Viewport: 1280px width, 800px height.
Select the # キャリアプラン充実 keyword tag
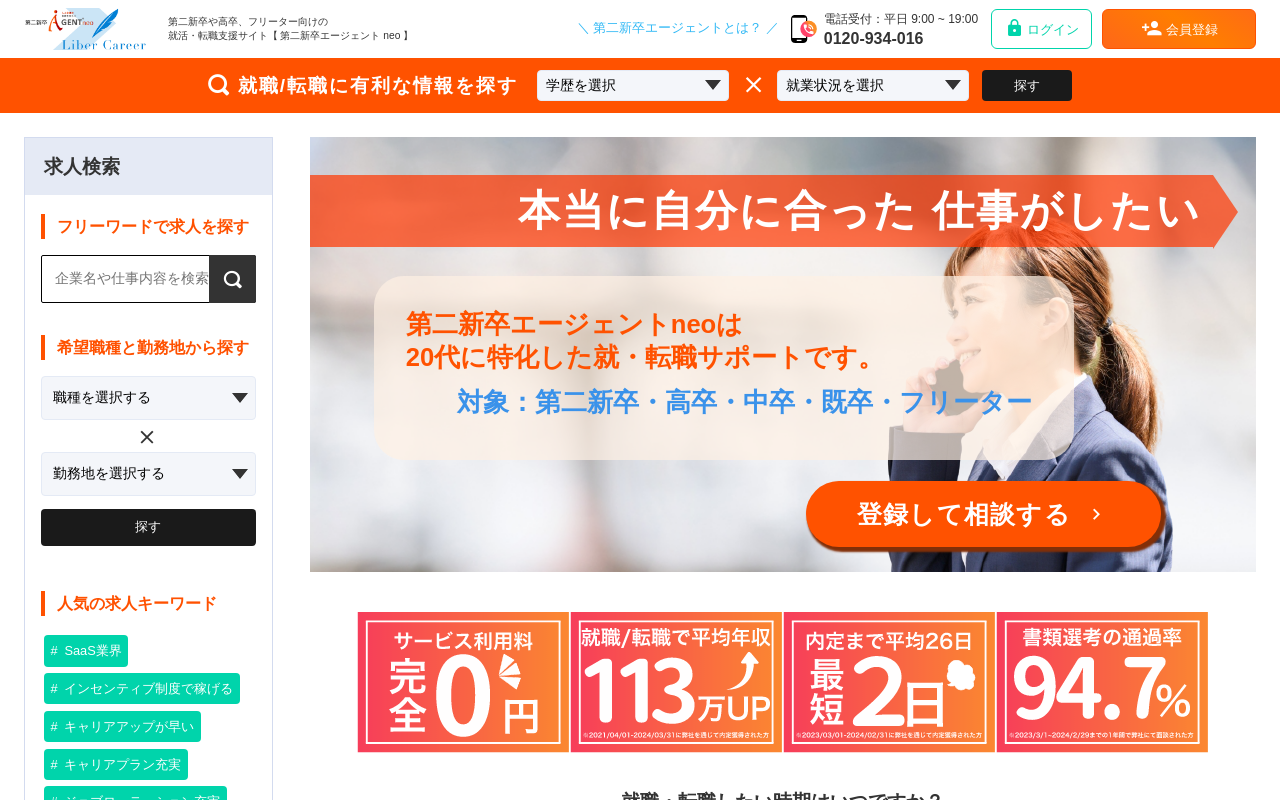point(116,765)
